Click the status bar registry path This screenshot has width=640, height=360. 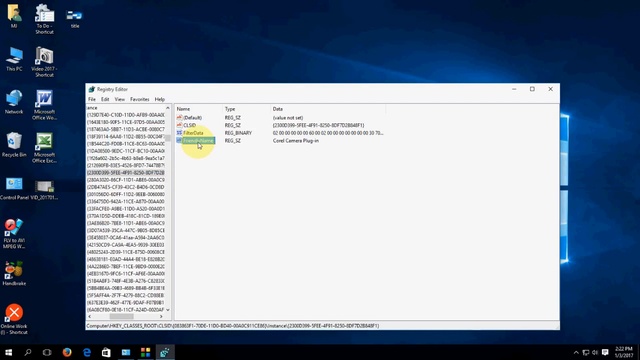[233, 326]
